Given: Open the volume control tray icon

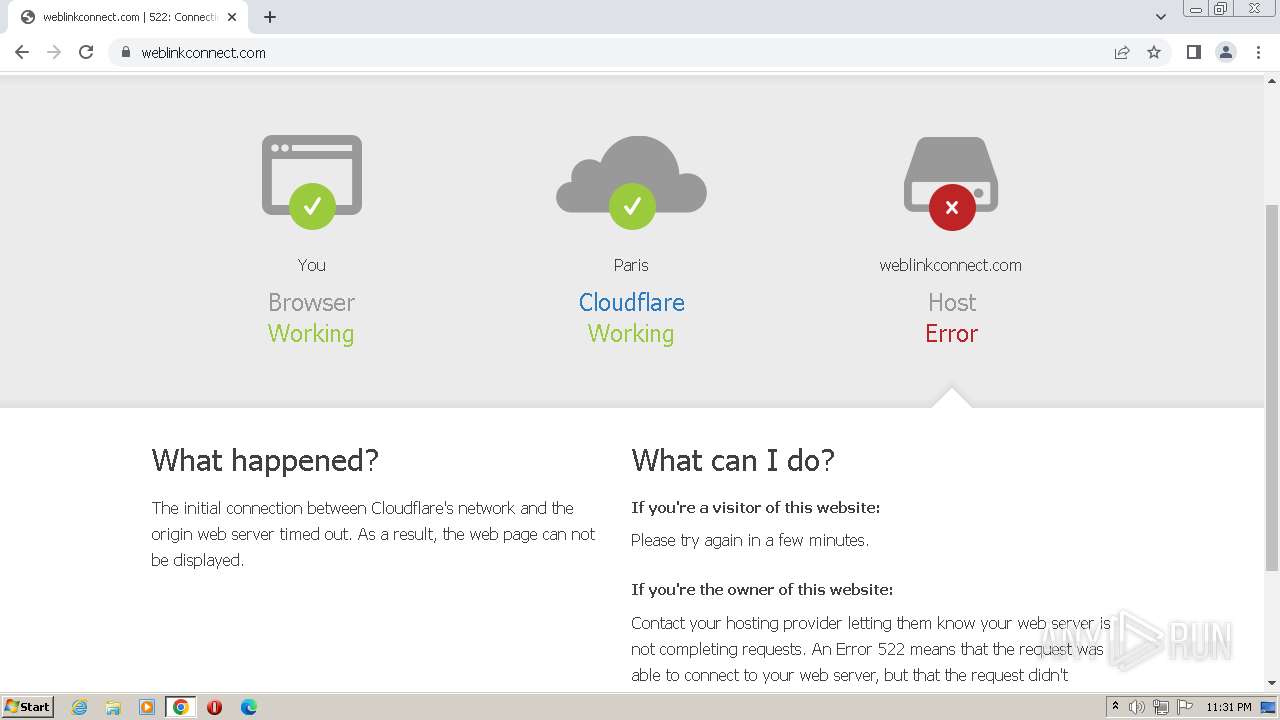Looking at the screenshot, I should coord(1137,707).
